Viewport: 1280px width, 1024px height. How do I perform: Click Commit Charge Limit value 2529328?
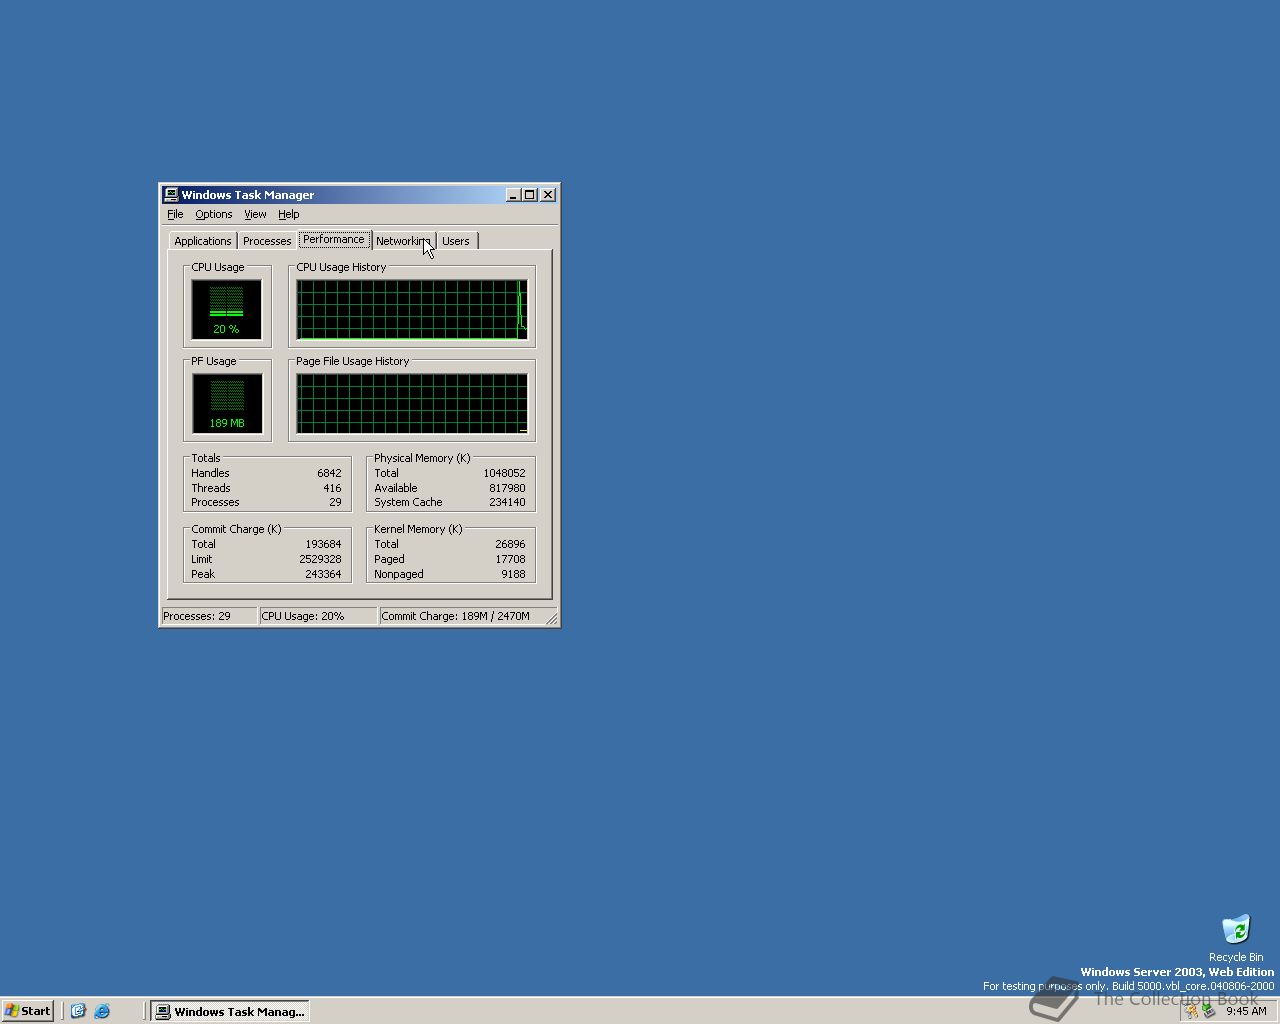click(x=320, y=559)
